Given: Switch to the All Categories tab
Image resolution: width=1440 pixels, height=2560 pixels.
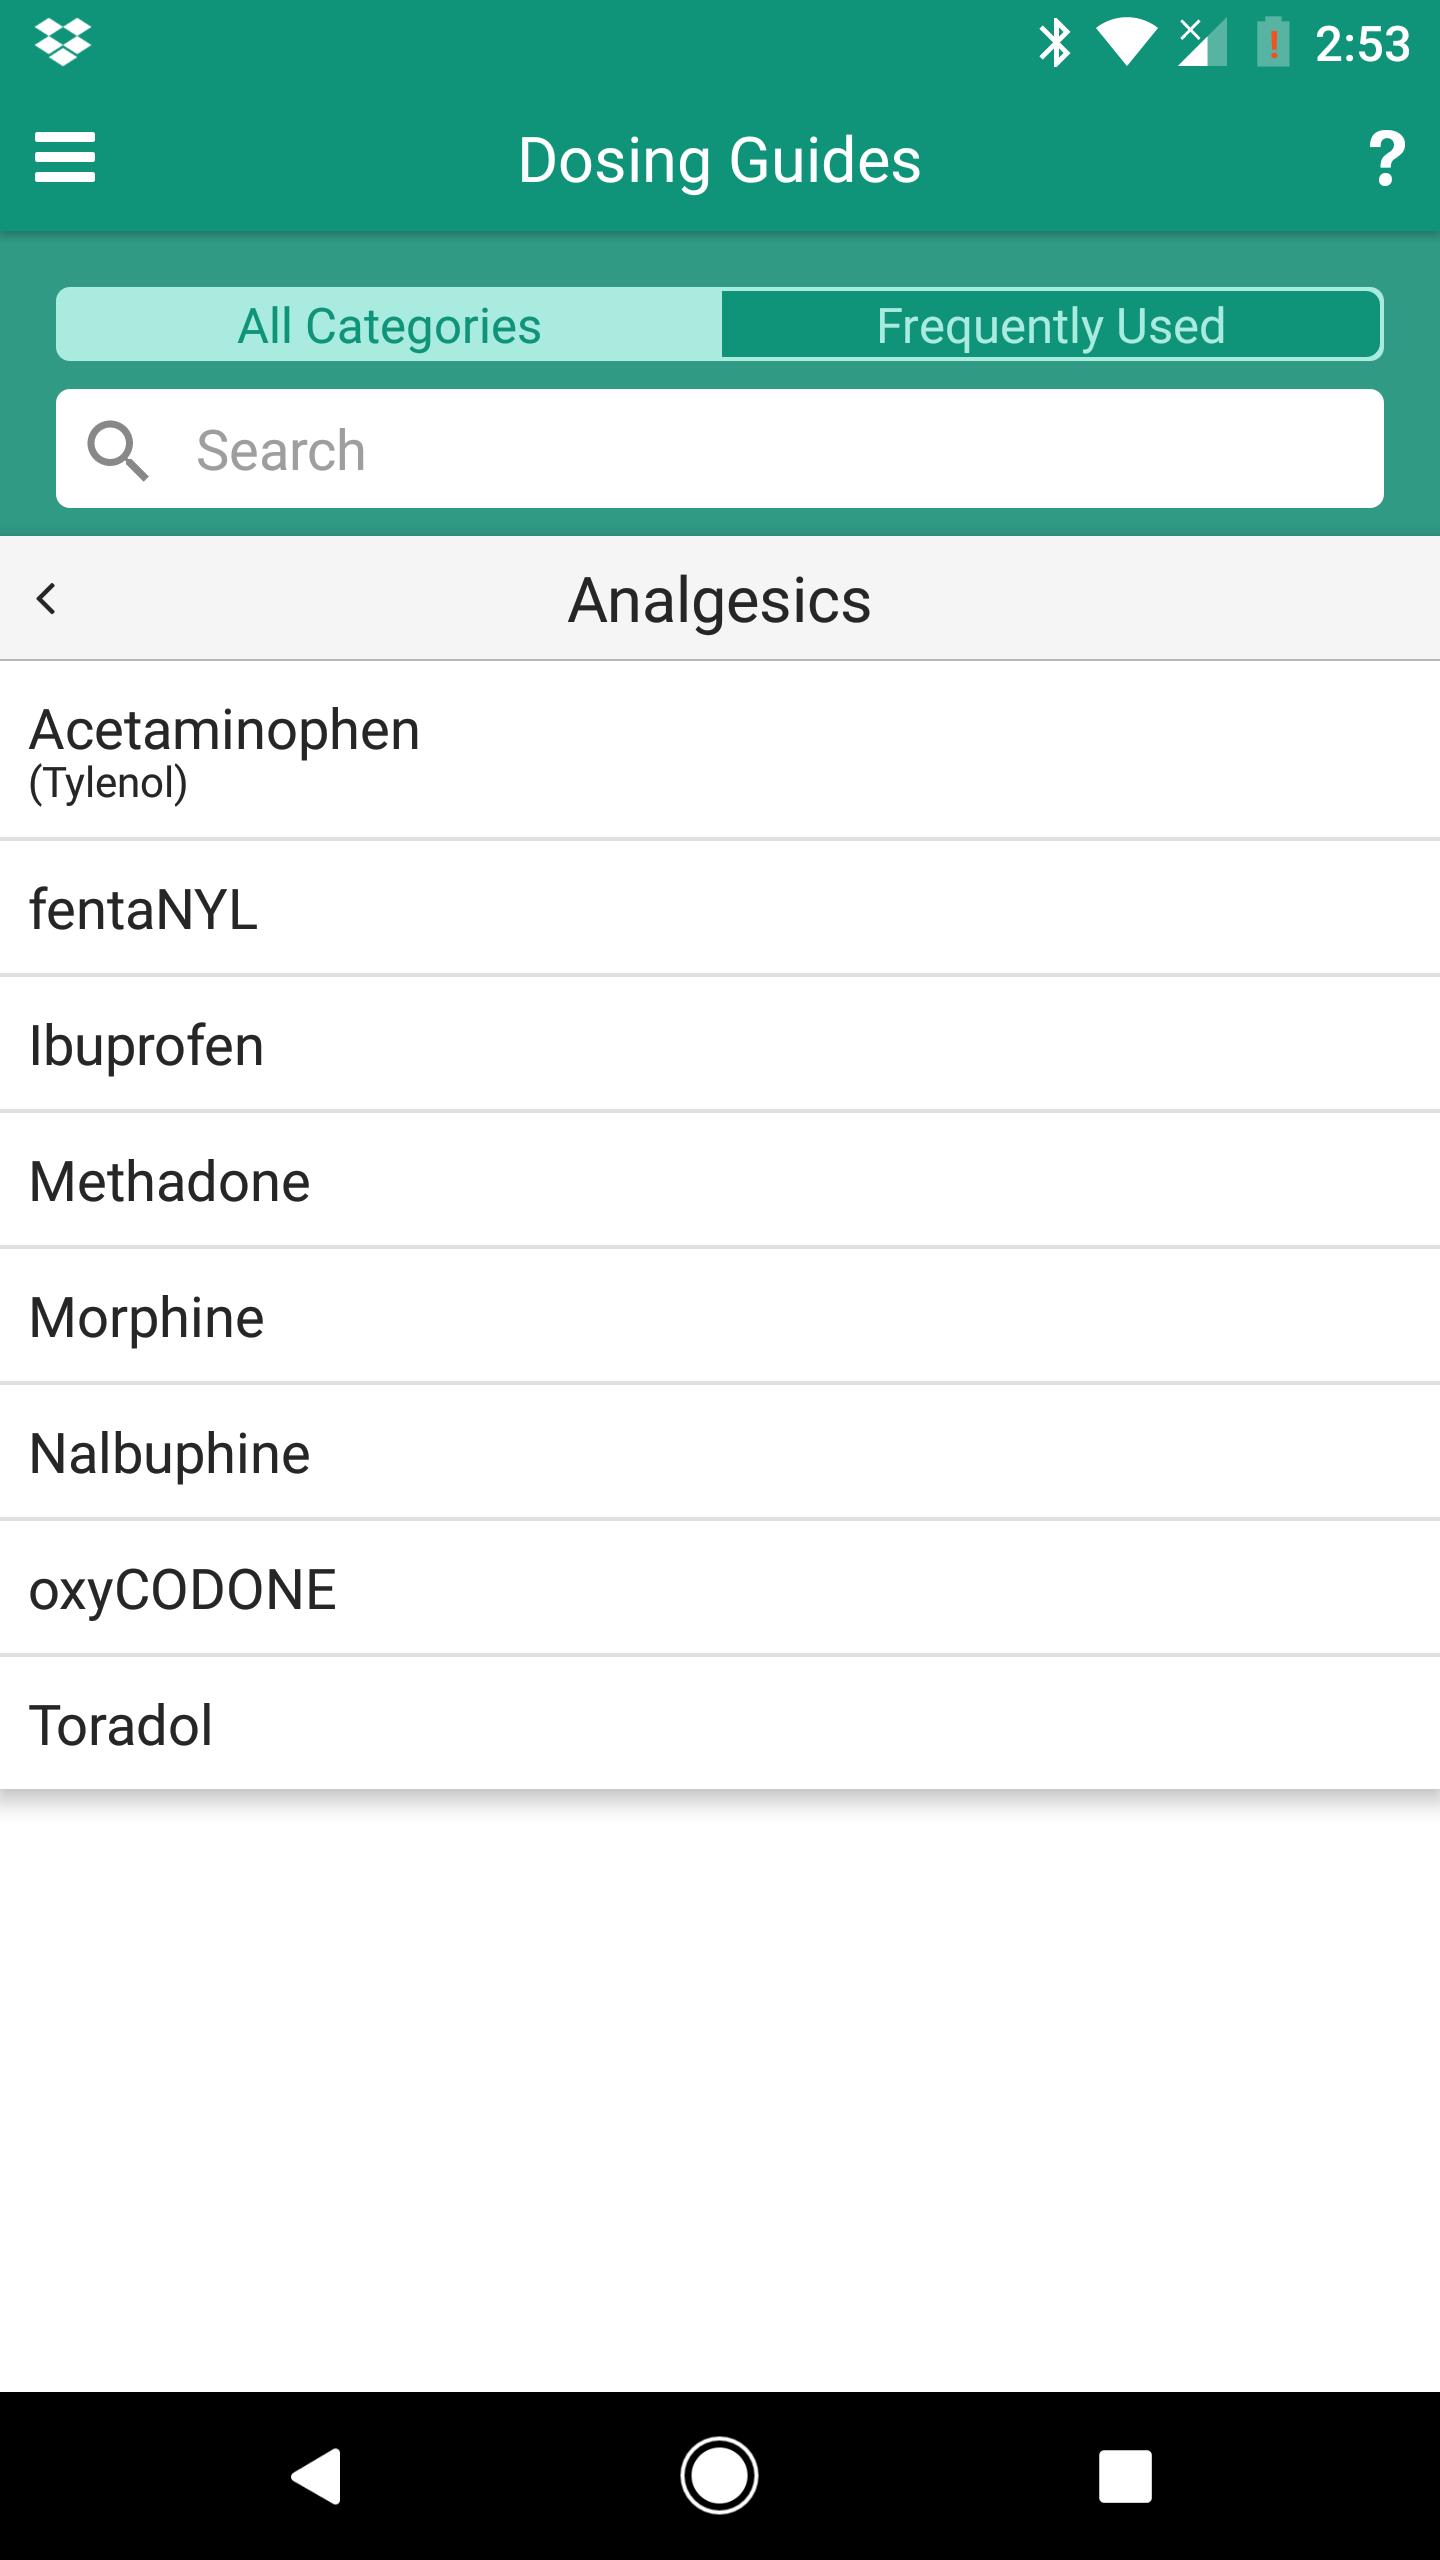Looking at the screenshot, I should pyautogui.click(x=389, y=325).
